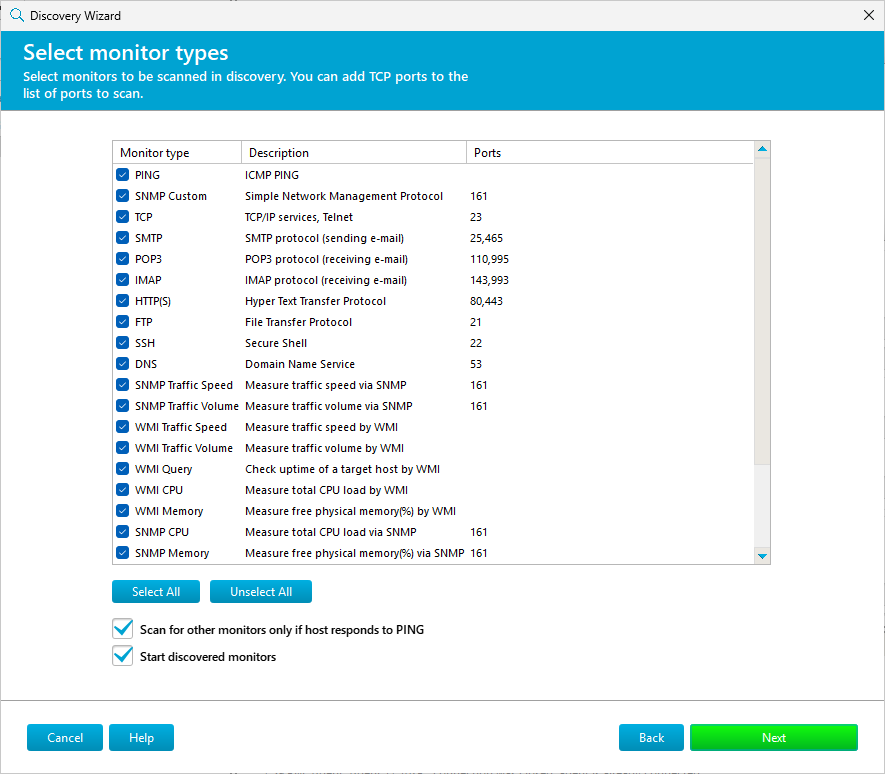Image resolution: width=885 pixels, height=774 pixels.
Task: Uncheck the SNMP Traffic Volume checkbox
Action: coord(122,406)
